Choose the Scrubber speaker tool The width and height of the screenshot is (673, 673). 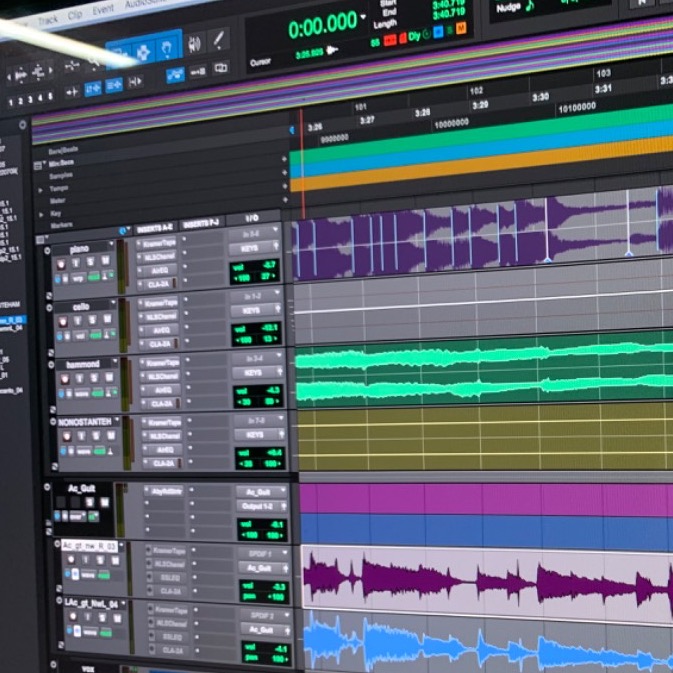pos(195,43)
